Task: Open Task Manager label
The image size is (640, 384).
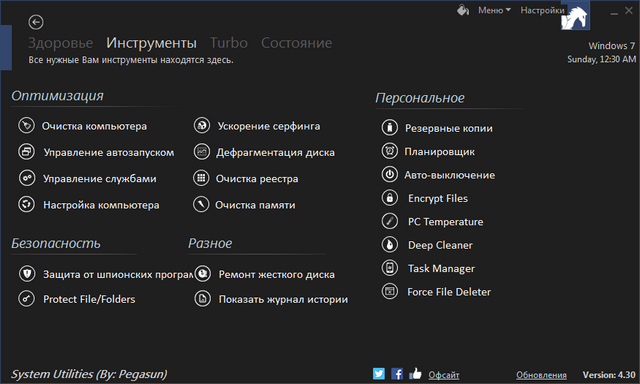Action: (441, 269)
